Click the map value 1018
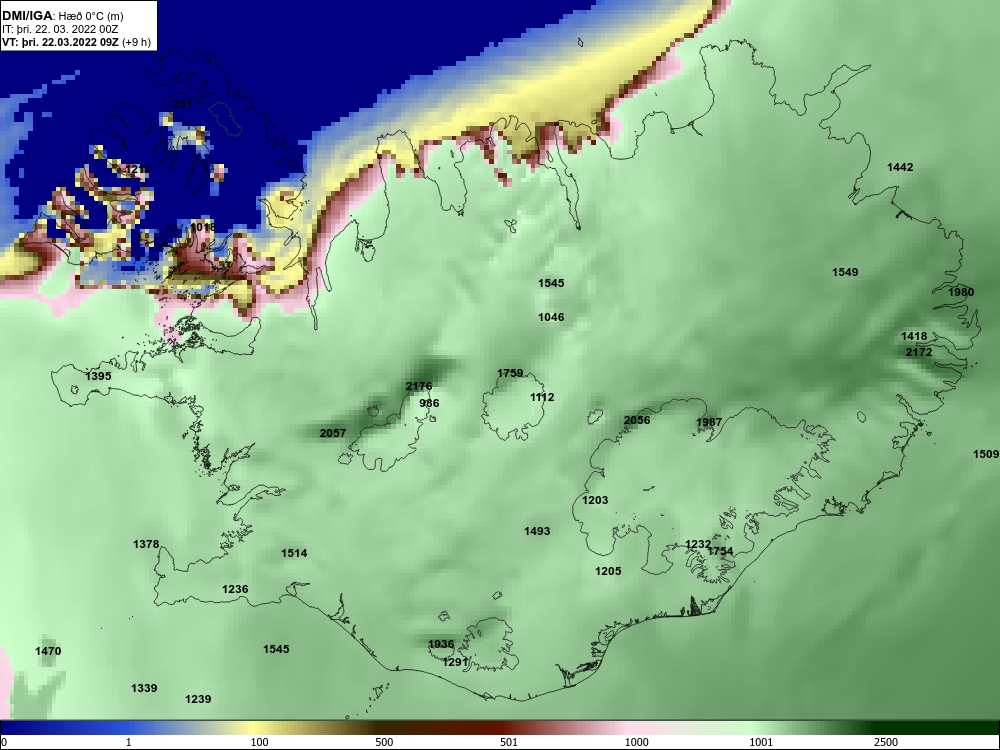The height and width of the screenshot is (750, 1000). (203, 227)
